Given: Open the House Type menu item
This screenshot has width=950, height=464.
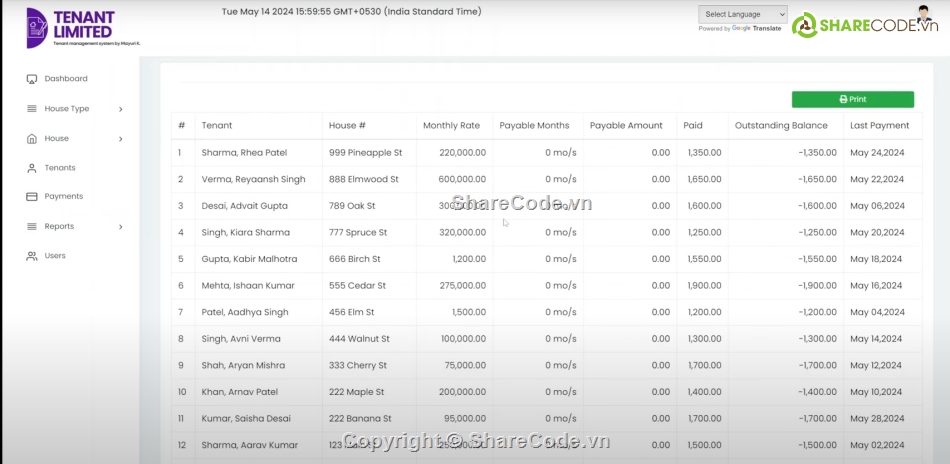Looking at the screenshot, I should [67, 109].
